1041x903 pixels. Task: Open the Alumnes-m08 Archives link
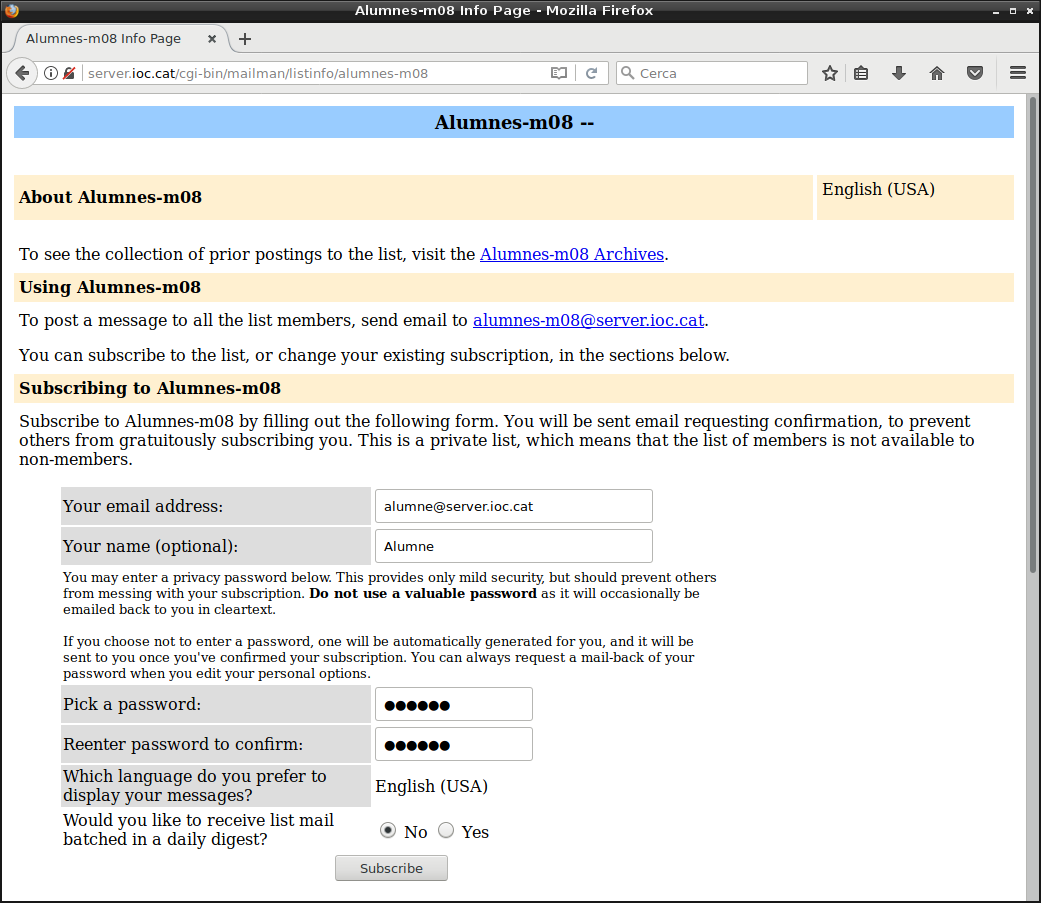coord(572,254)
